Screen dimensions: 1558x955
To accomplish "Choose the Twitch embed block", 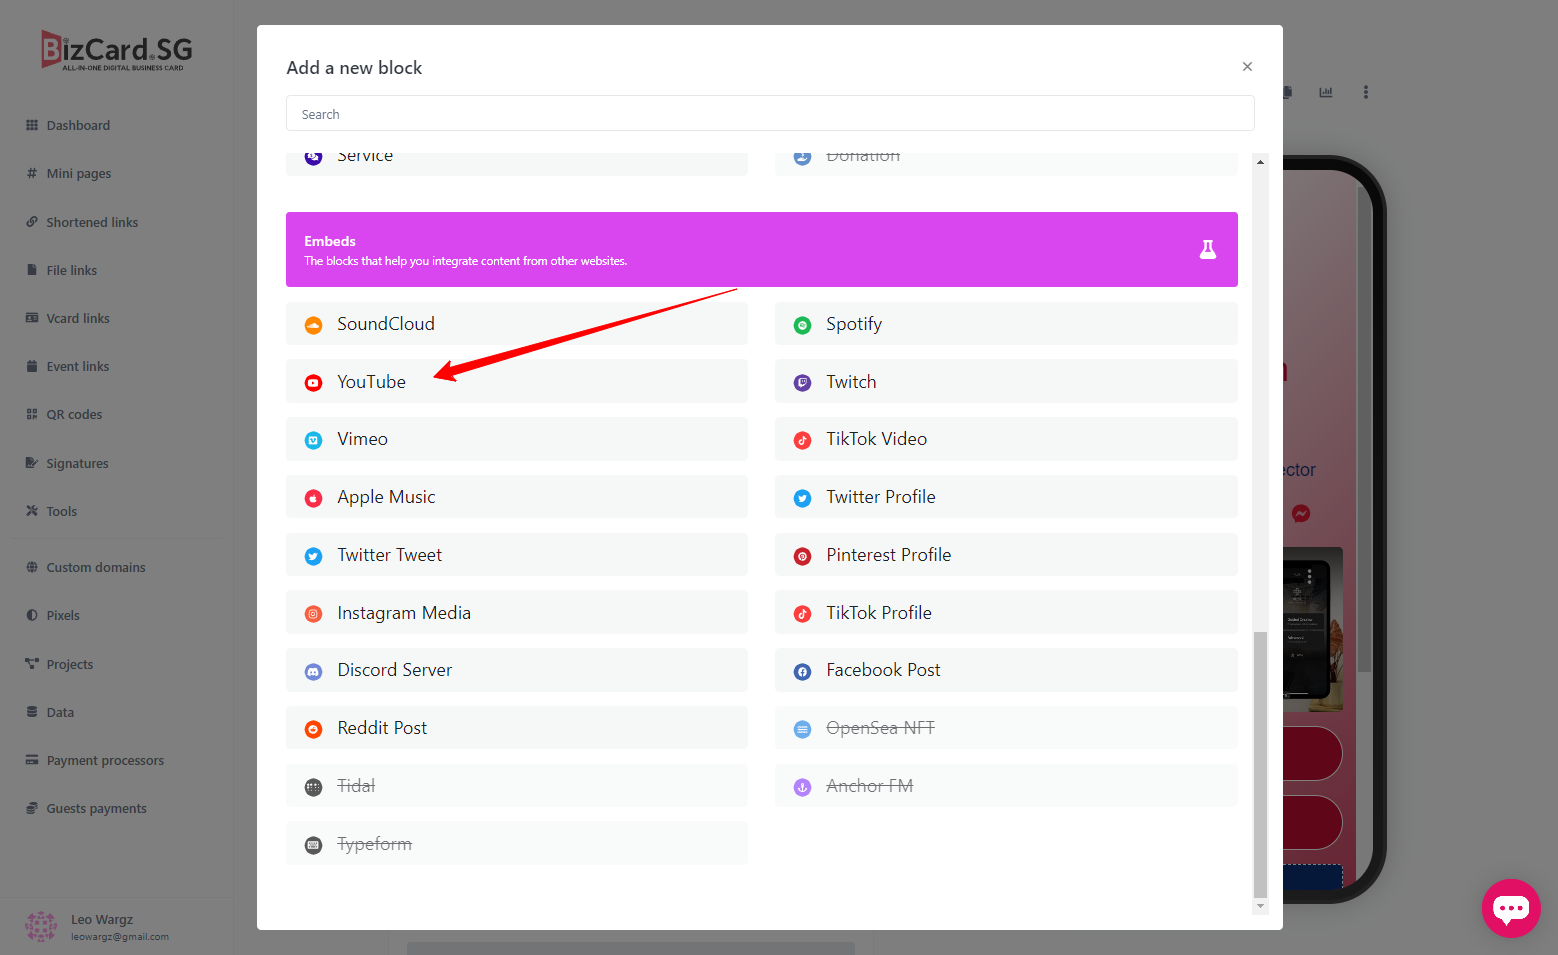I will [1006, 381].
